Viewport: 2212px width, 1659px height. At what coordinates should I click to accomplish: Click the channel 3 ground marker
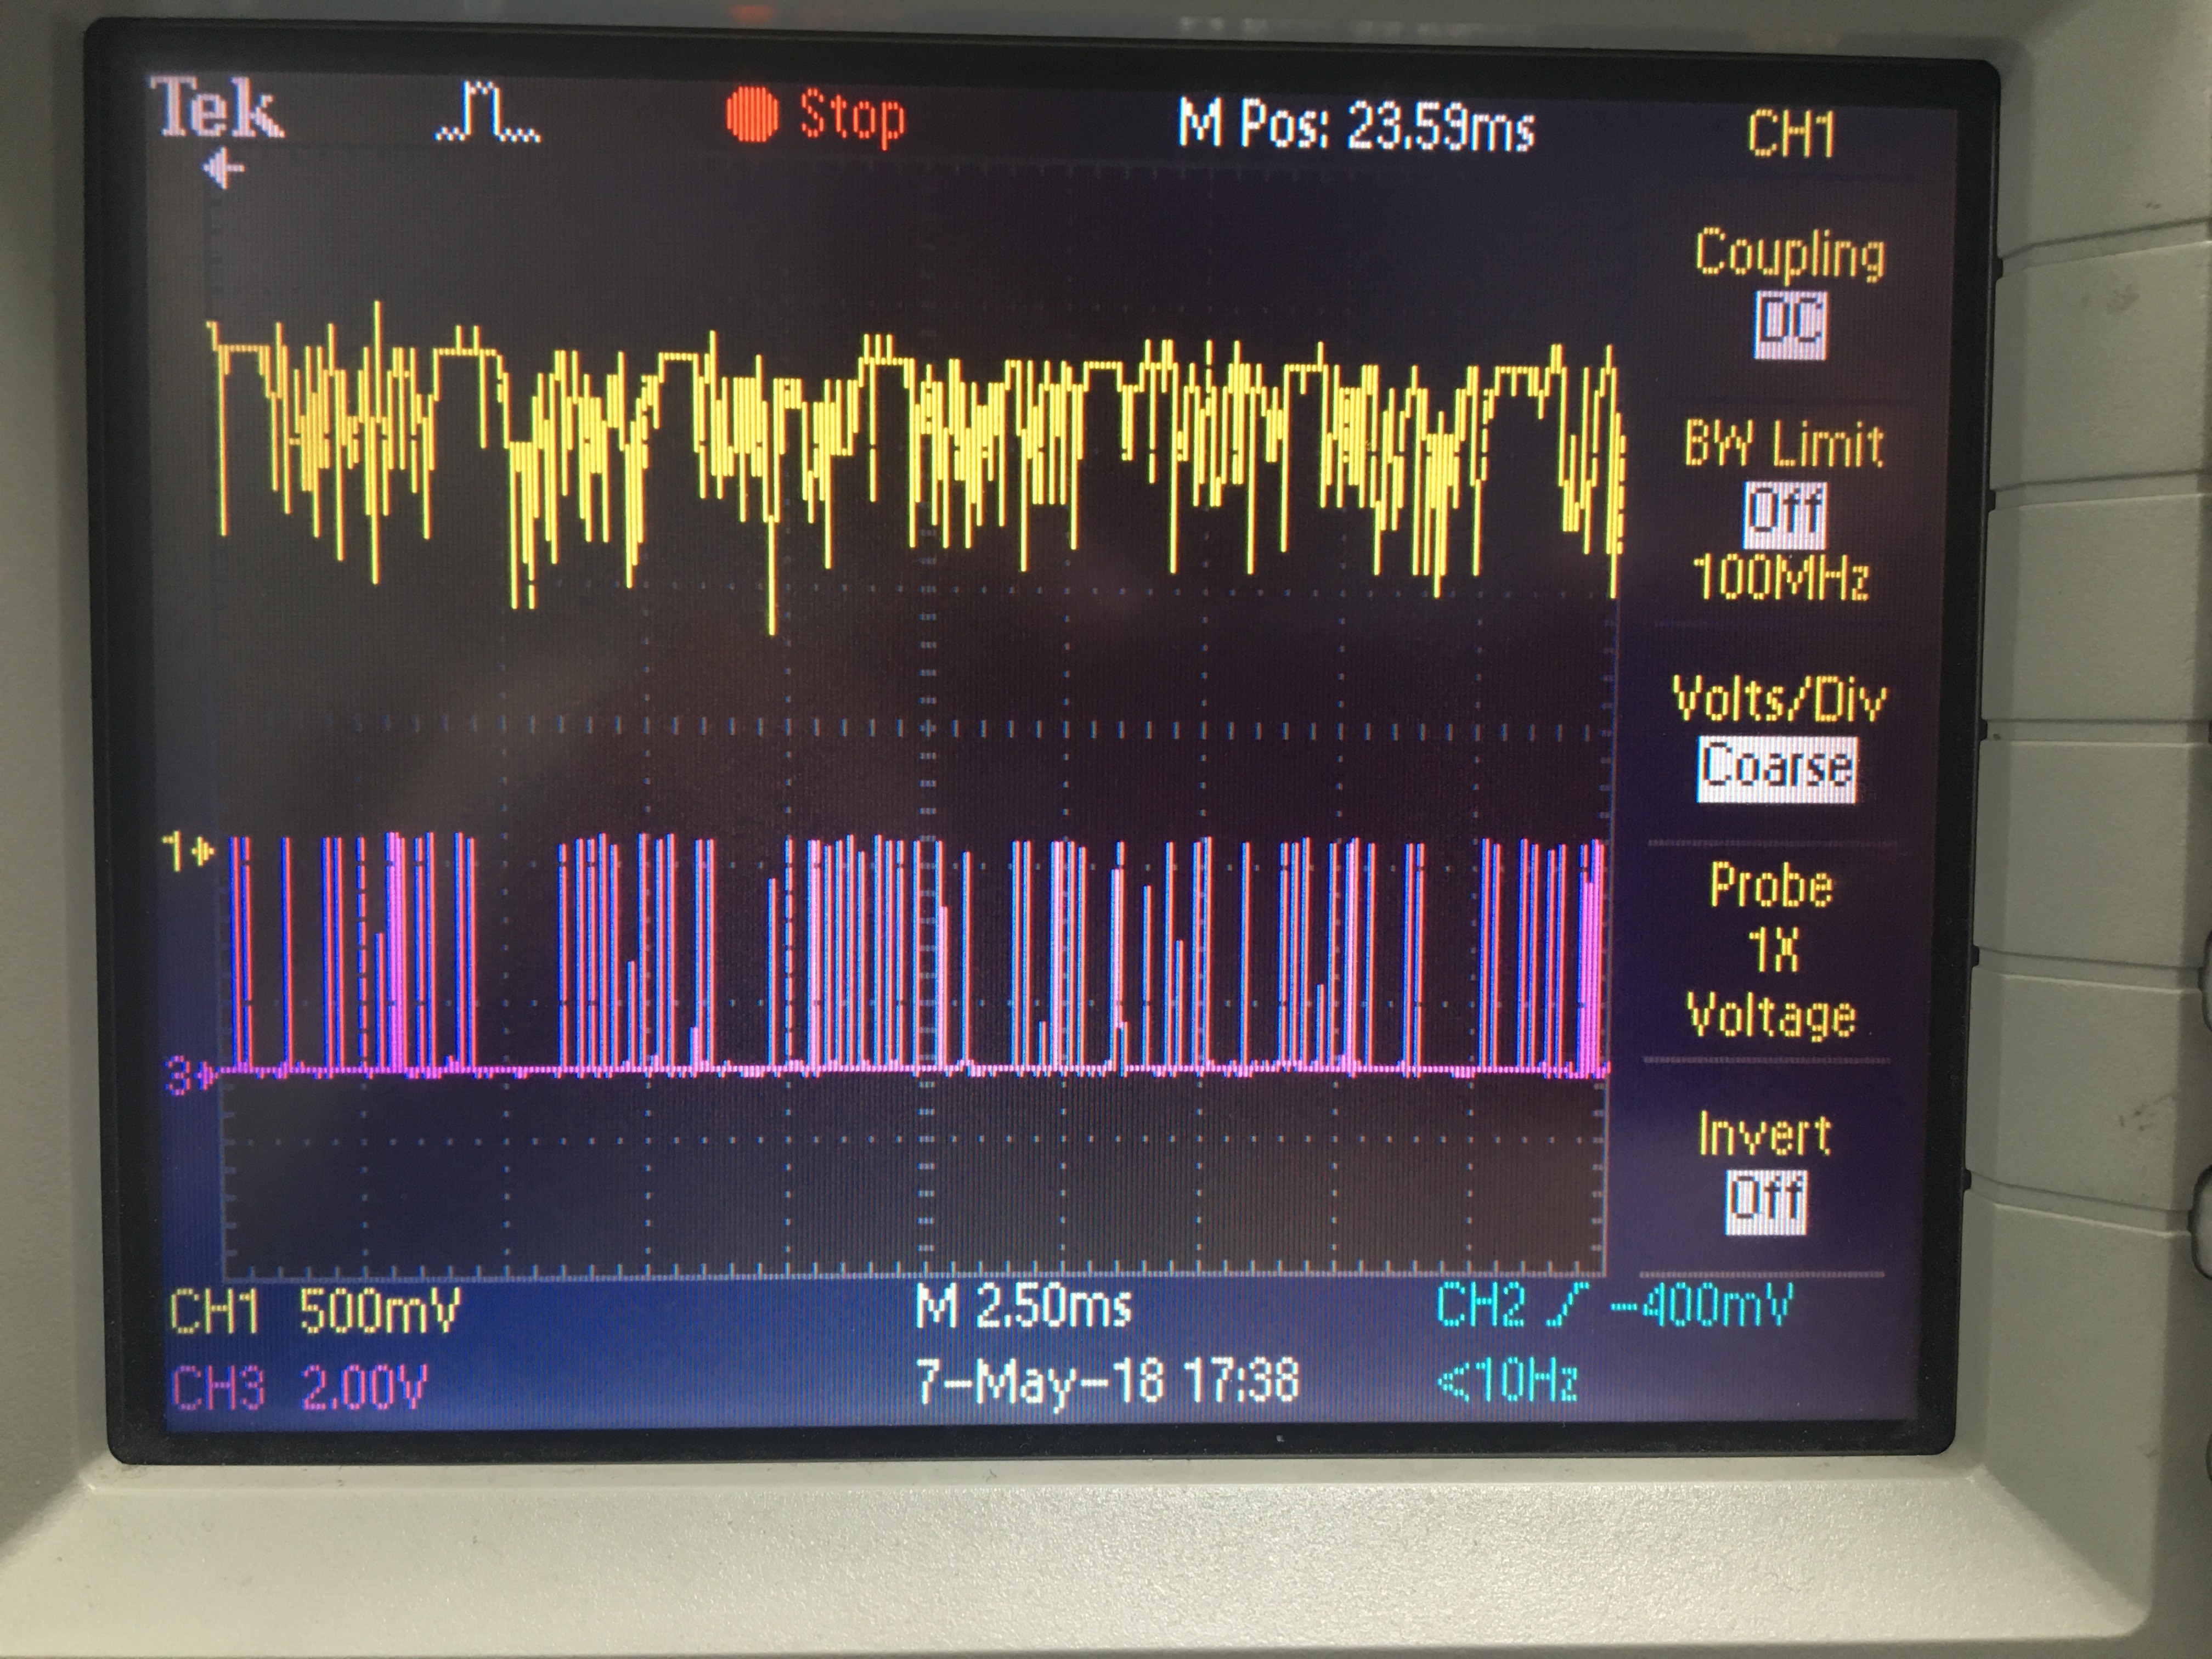coord(189,1076)
